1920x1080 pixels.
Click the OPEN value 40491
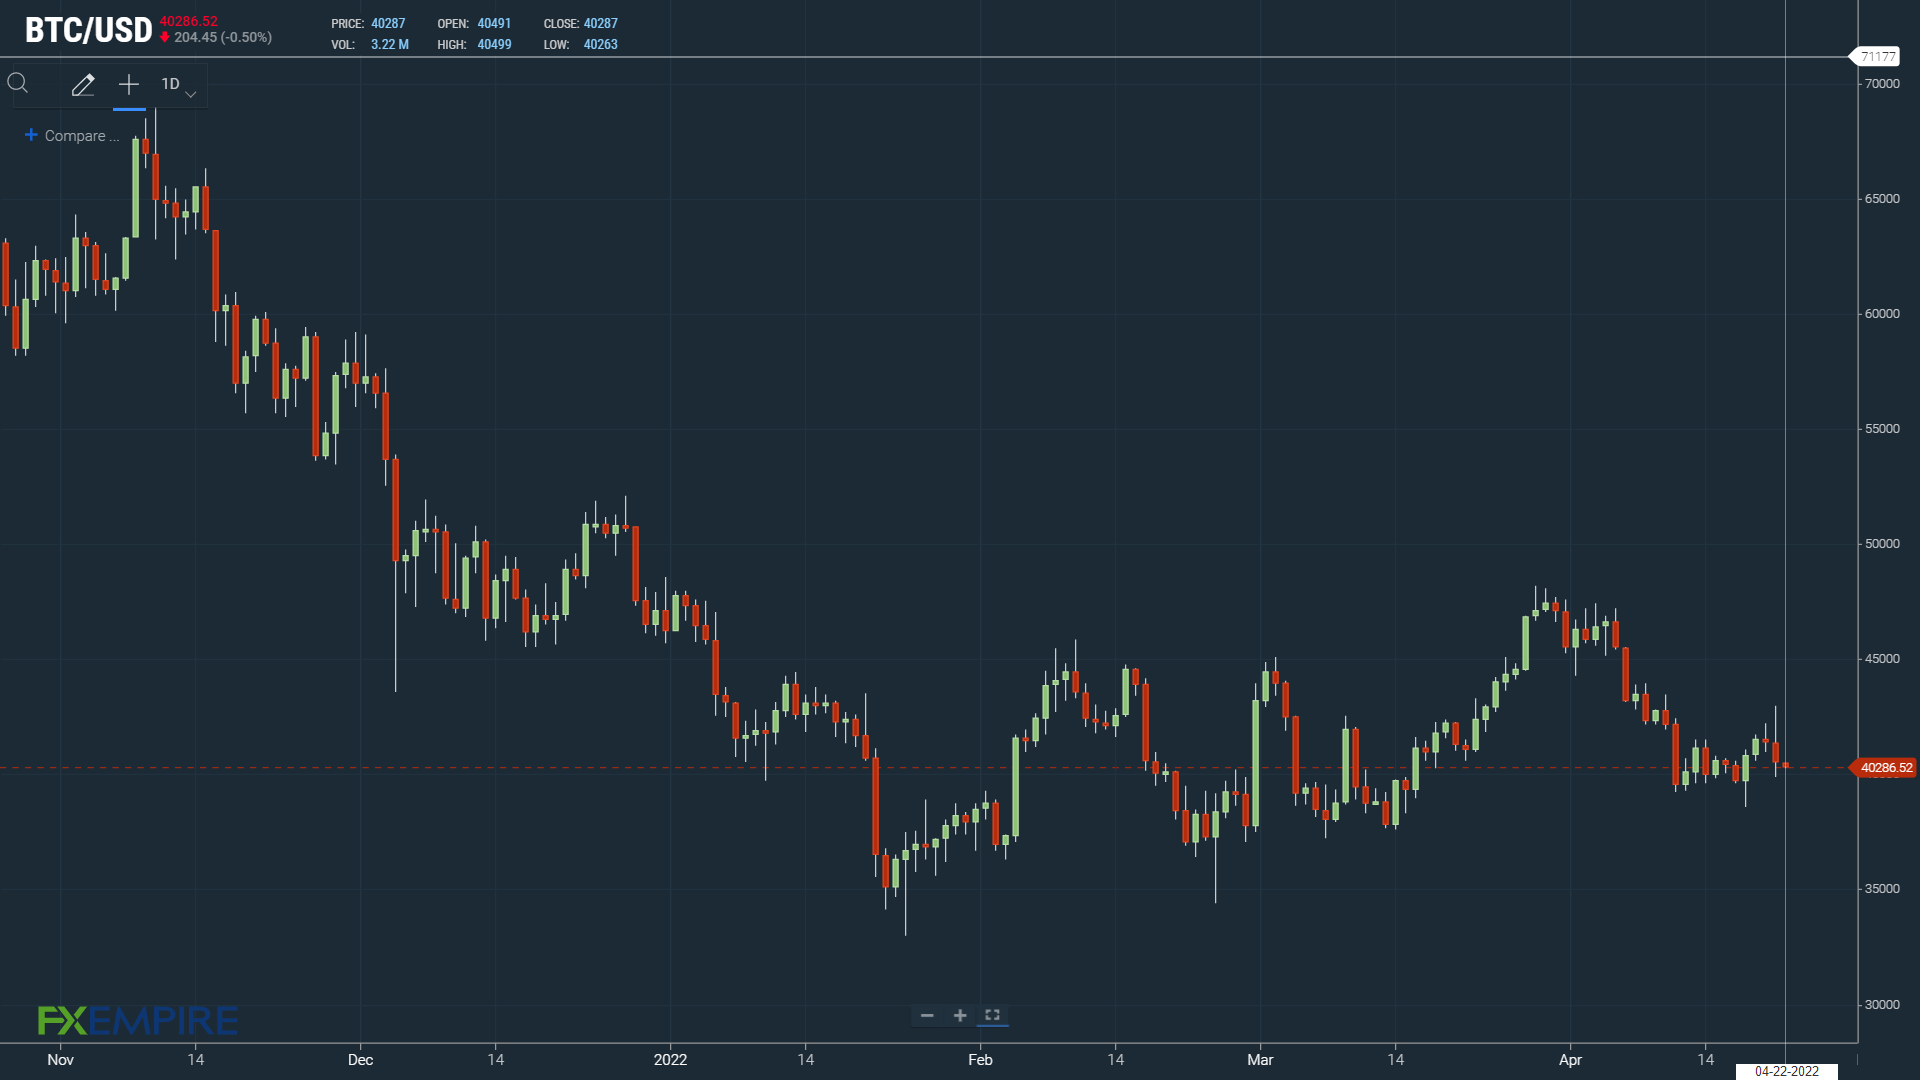coord(494,23)
